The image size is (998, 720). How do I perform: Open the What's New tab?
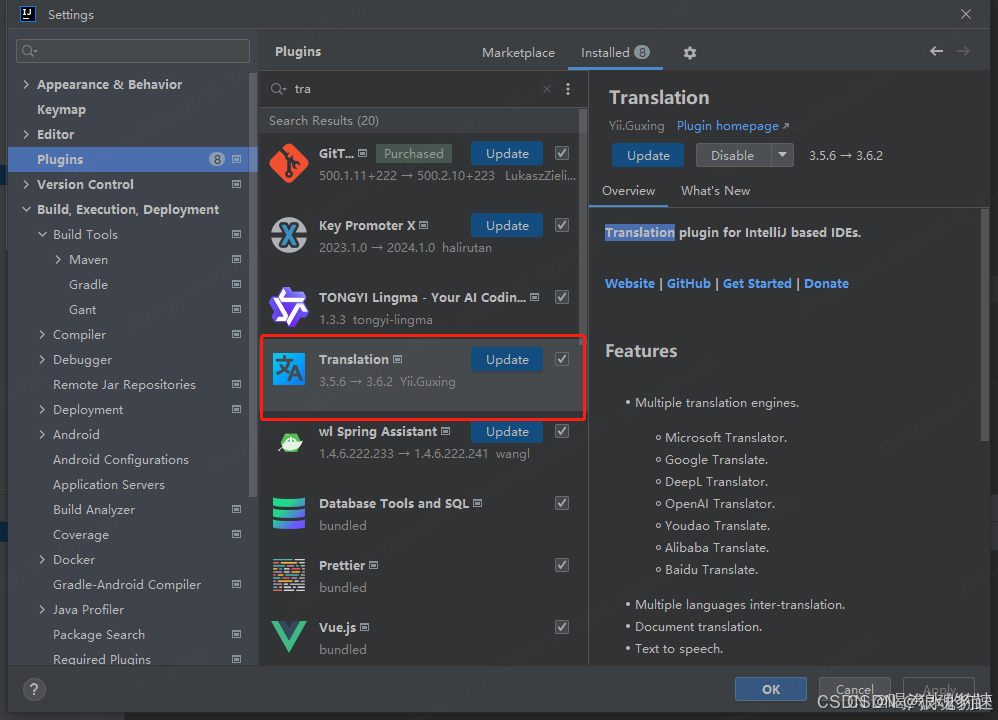(715, 191)
